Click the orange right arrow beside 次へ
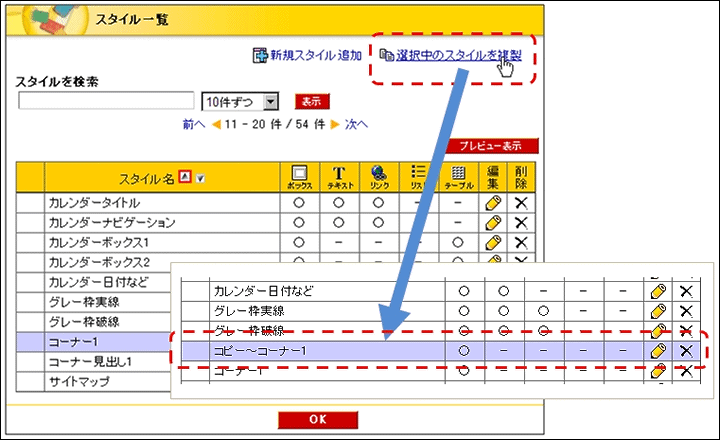The image size is (720, 440). [x=335, y=124]
